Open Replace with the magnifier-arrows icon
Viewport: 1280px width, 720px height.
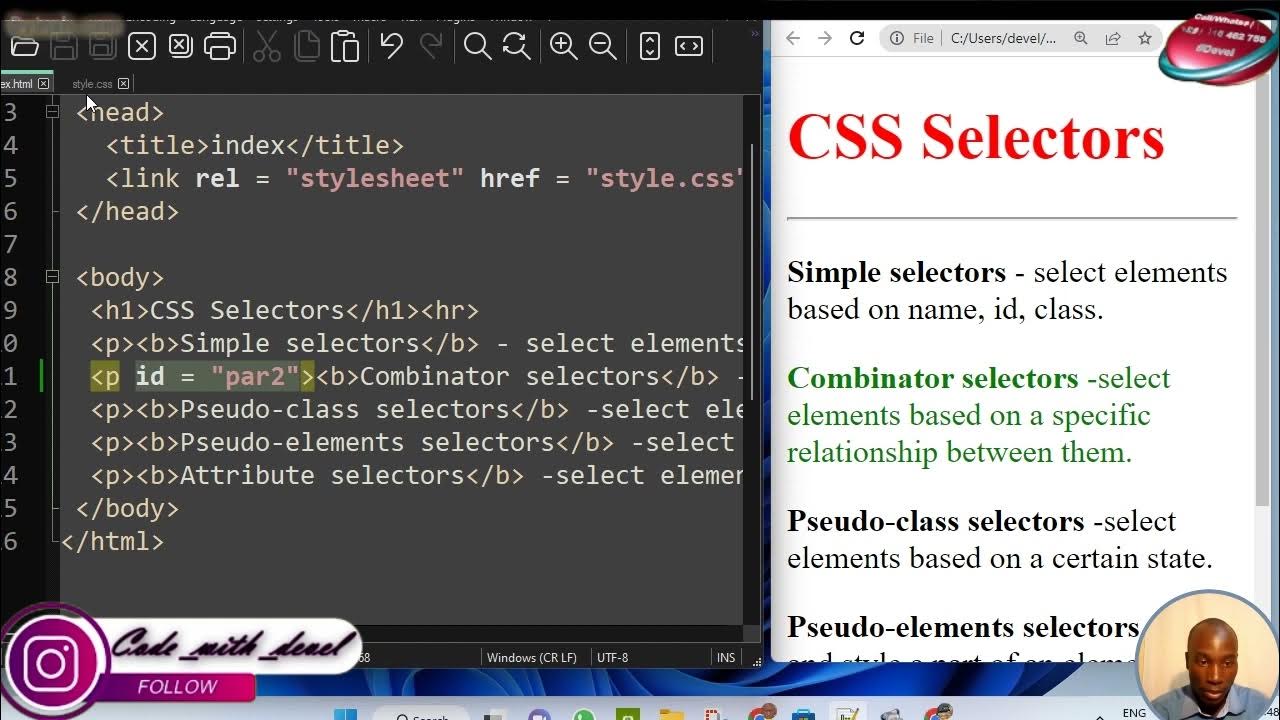click(516, 46)
